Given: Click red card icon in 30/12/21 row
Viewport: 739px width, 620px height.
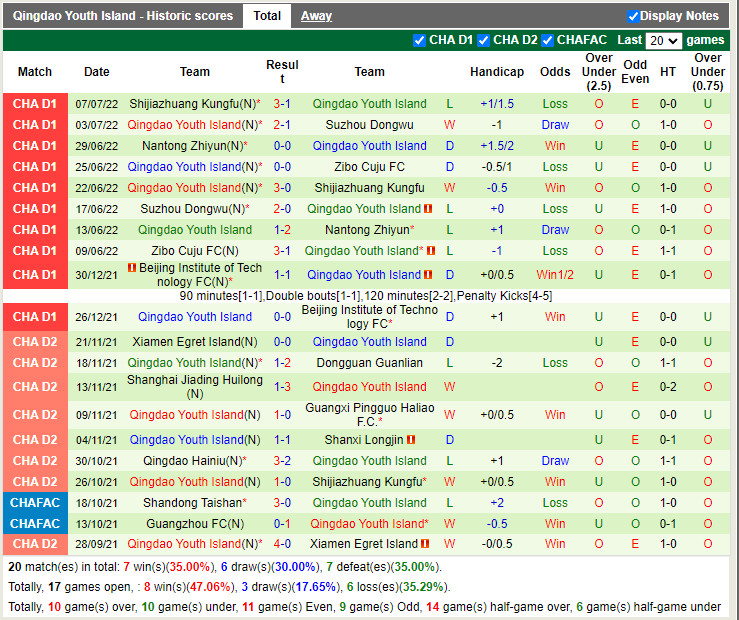Looking at the screenshot, I should pos(427,275).
